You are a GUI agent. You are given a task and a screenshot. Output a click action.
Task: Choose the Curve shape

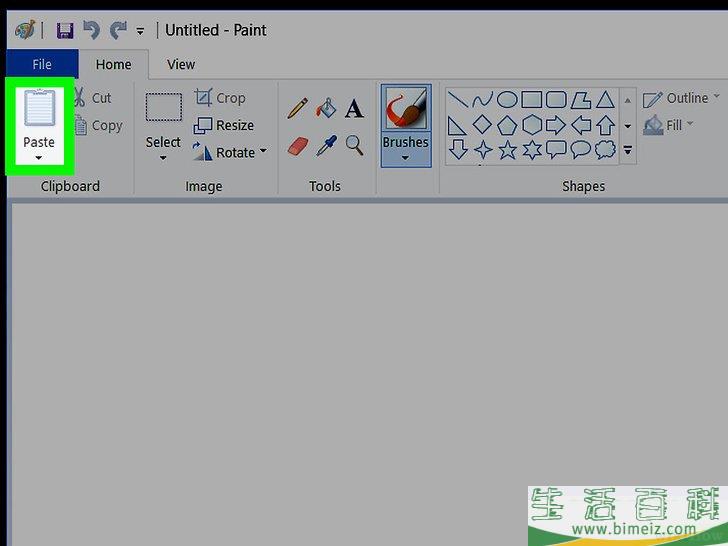(x=482, y=100)
